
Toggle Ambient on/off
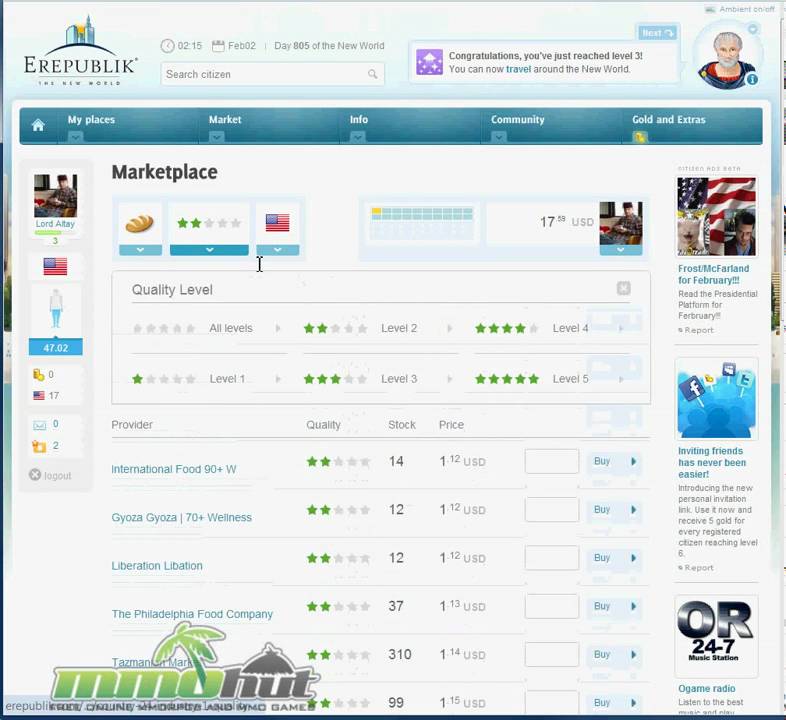point(740,9)
